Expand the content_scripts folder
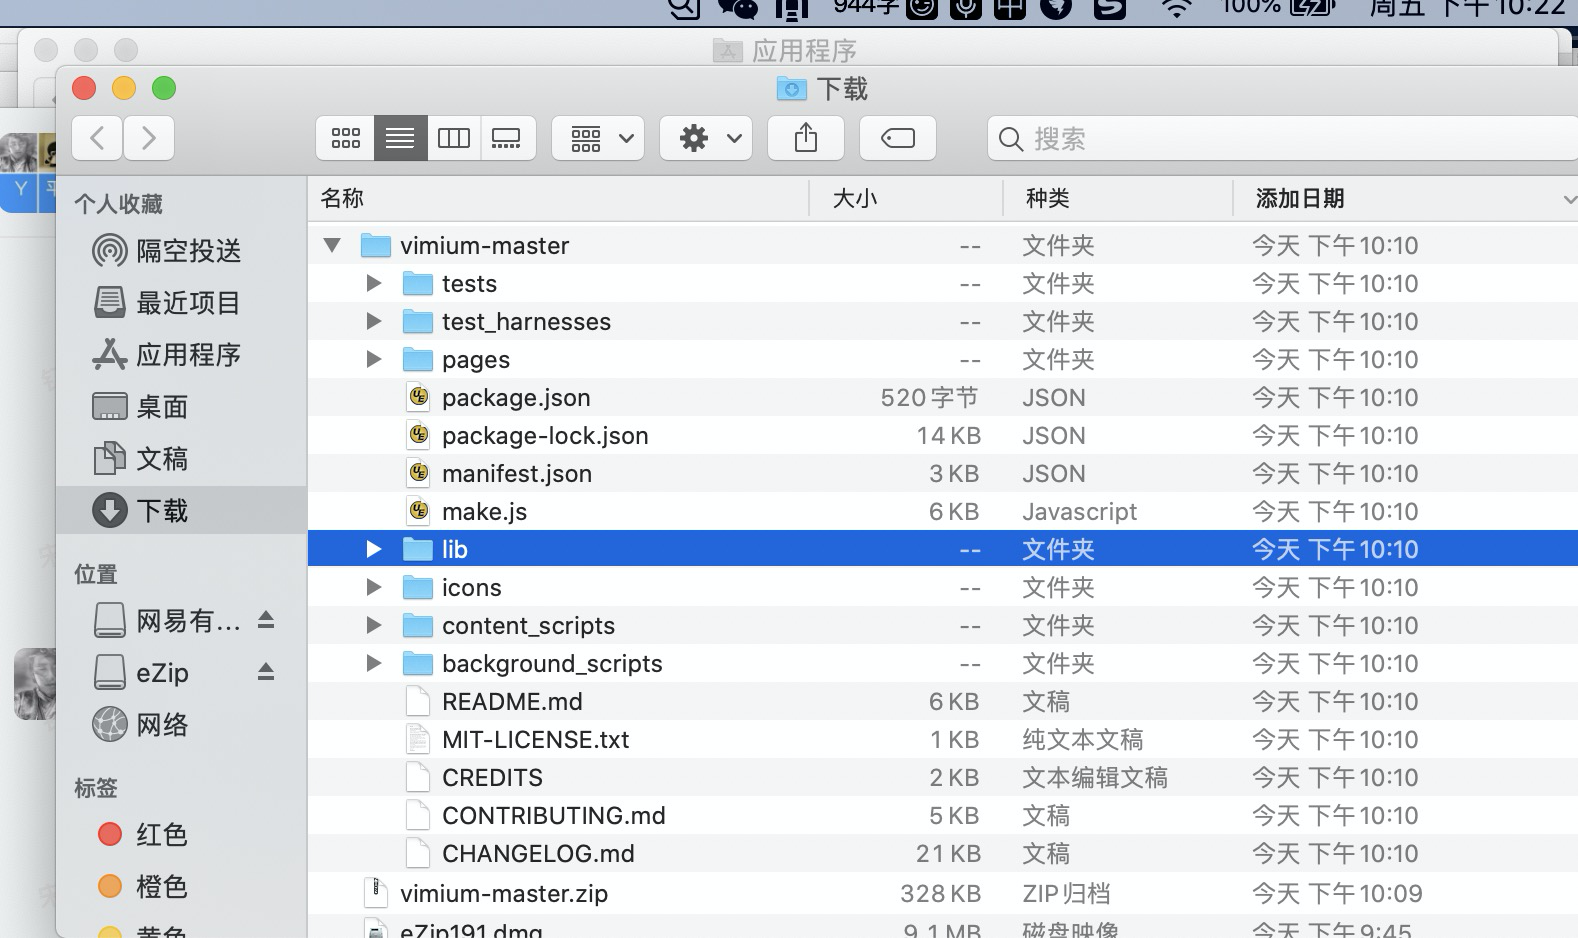 pyautogui.click(x=374, y=625)
